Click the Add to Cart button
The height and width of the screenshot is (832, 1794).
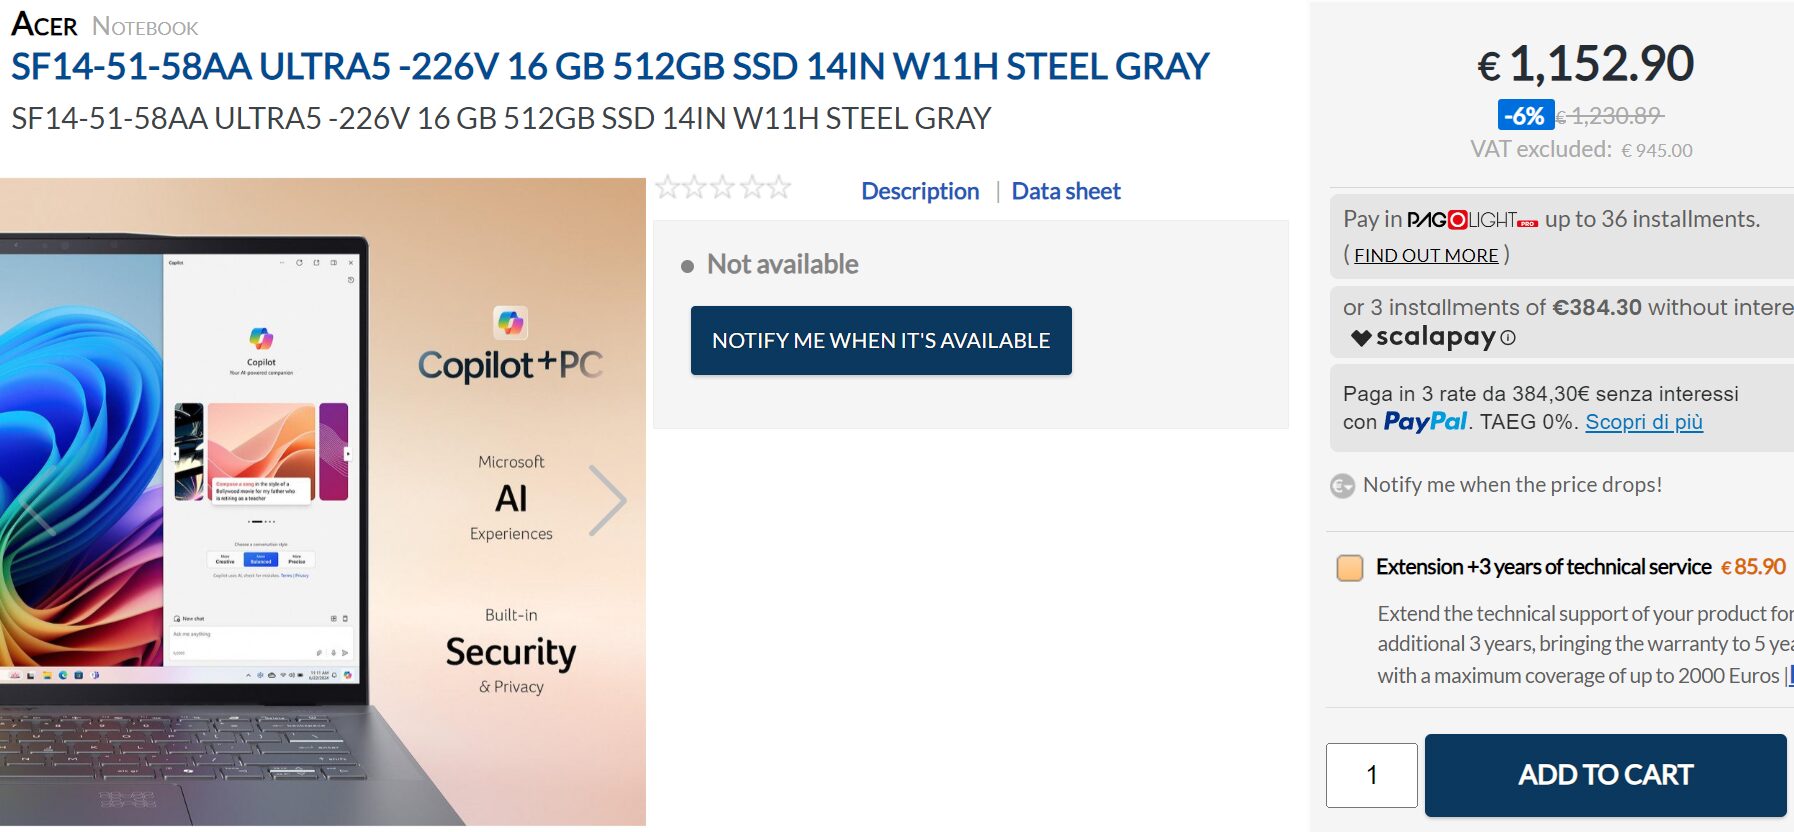click(1605, 775)
